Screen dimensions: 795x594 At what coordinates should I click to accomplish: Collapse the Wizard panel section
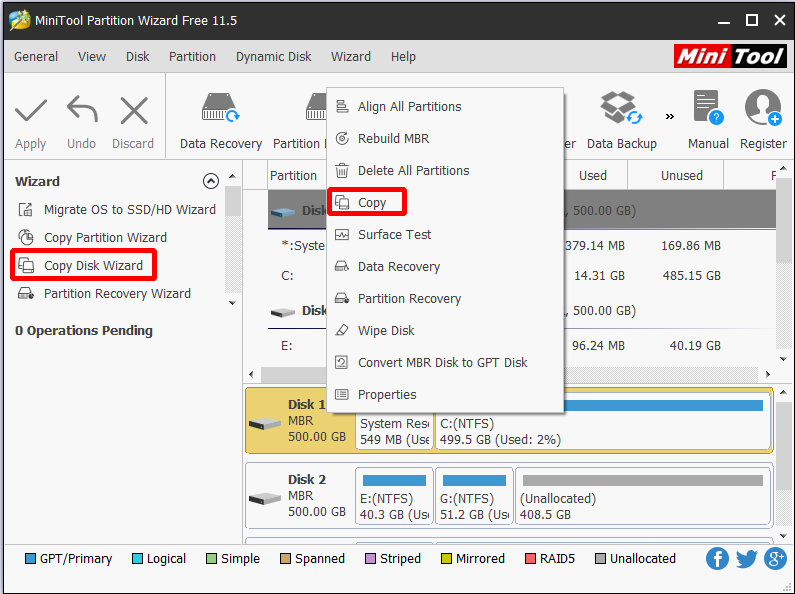coord(211,181)
